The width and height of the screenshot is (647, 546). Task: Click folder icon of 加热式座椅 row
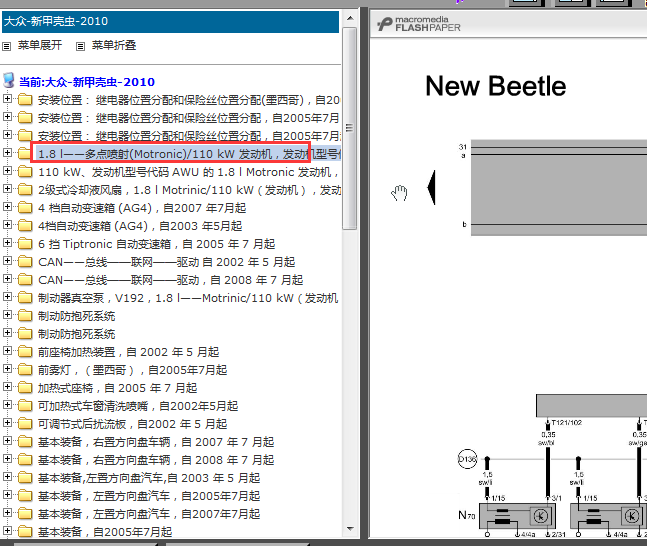pyautogui.click(x=25, y=388)
